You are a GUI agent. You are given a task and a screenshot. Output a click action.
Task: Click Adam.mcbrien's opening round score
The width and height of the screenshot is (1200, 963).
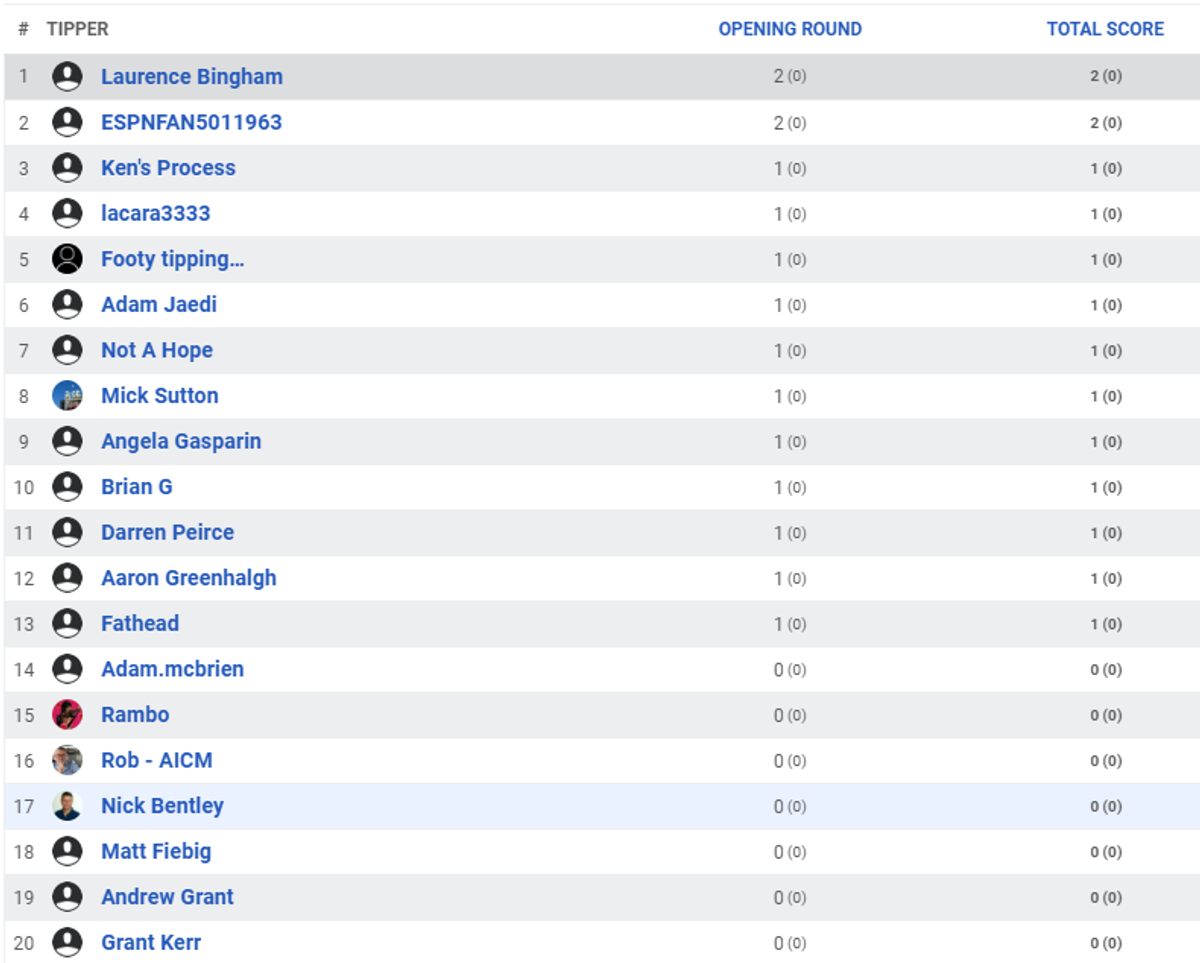click(x=790, y=669)
